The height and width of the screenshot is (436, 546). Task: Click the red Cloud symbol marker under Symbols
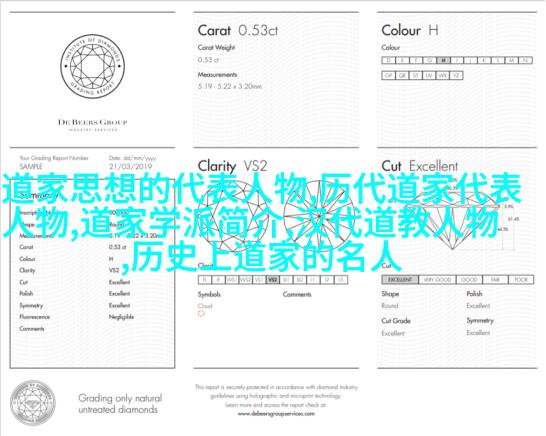click(201, 314)
